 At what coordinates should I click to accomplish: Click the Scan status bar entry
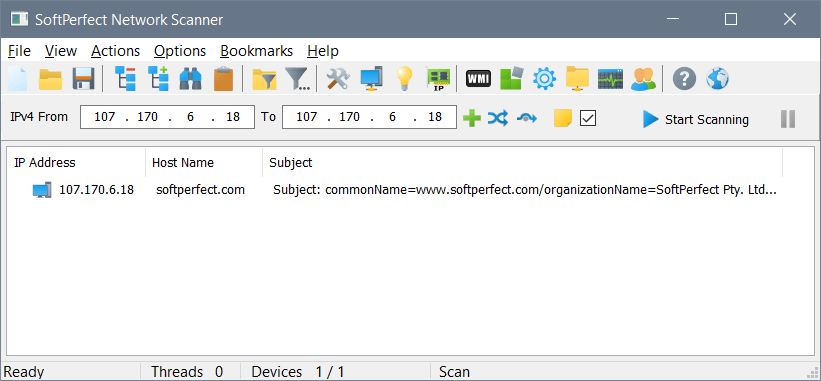(x=454, y=372)
